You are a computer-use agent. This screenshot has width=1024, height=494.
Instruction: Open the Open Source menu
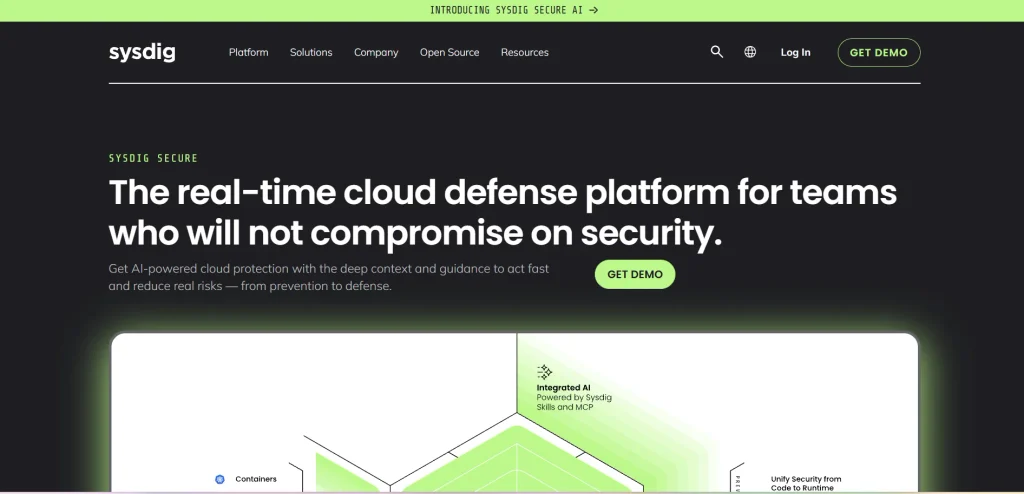pos(449,52)
